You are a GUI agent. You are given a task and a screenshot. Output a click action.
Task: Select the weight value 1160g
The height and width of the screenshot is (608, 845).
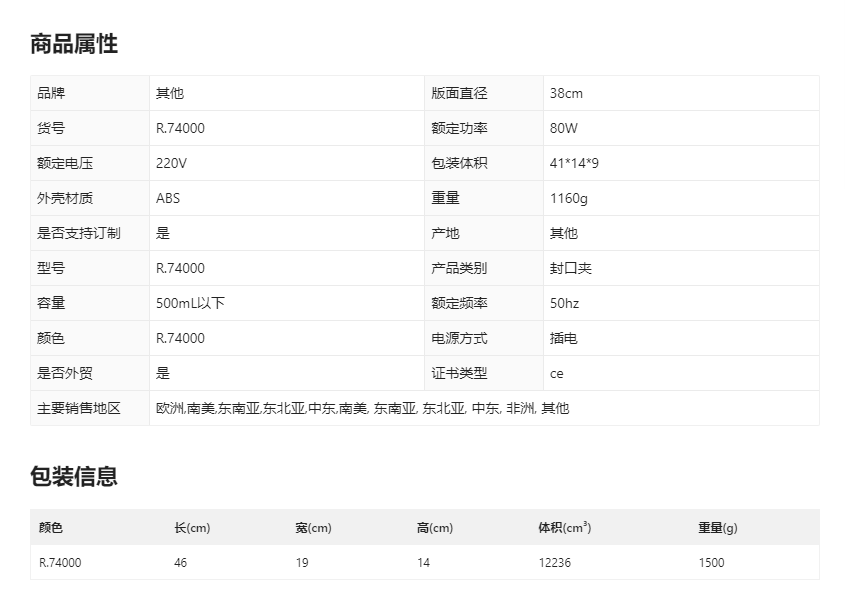click(x=563, y=198)
